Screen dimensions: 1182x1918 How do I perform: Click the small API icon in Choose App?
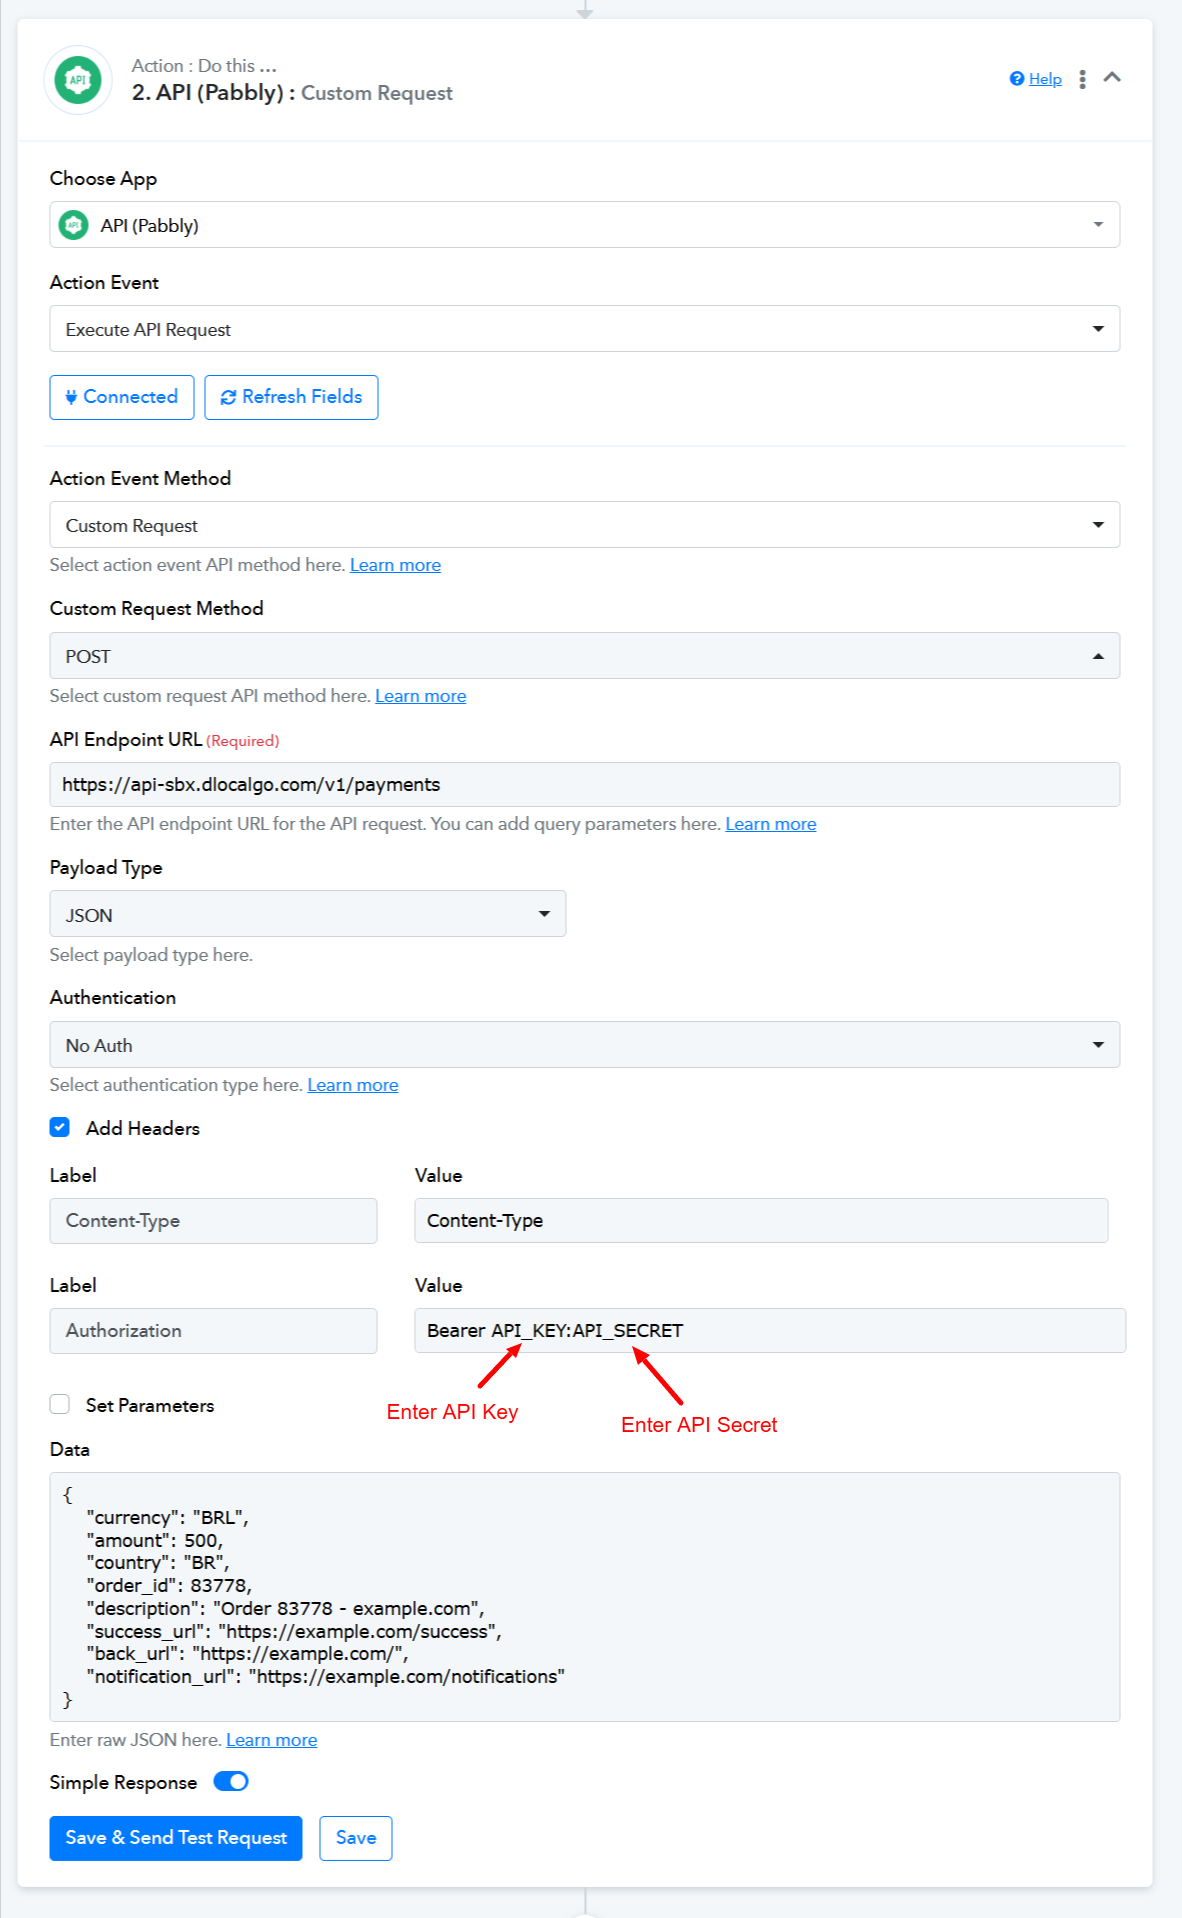pos(74,225)
